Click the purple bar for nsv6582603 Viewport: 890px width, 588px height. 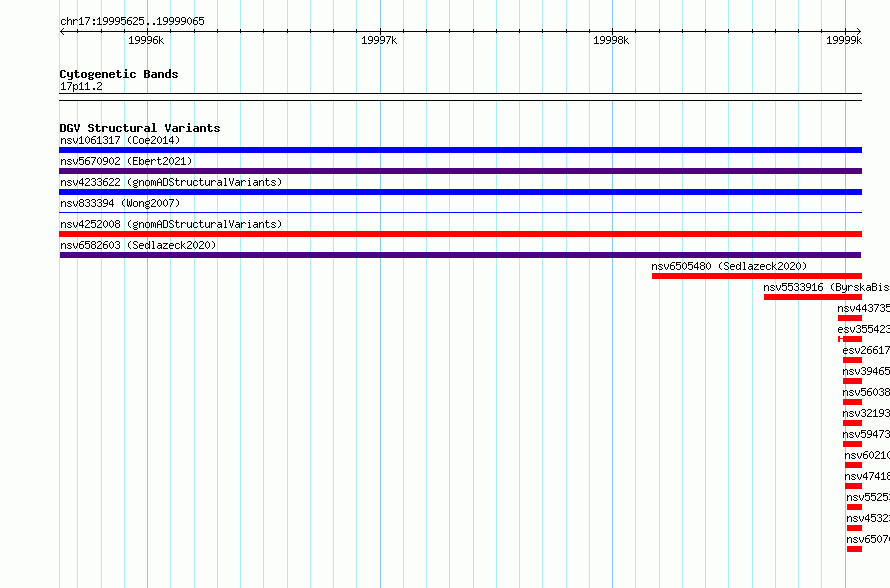pyautogui.click(x=460, y=255)
